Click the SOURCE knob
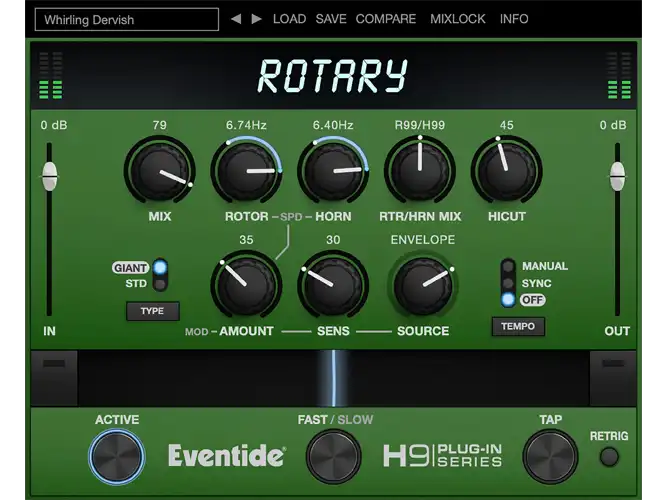The width and height of the screenshot is (667, 500). (x=423, y=286)
